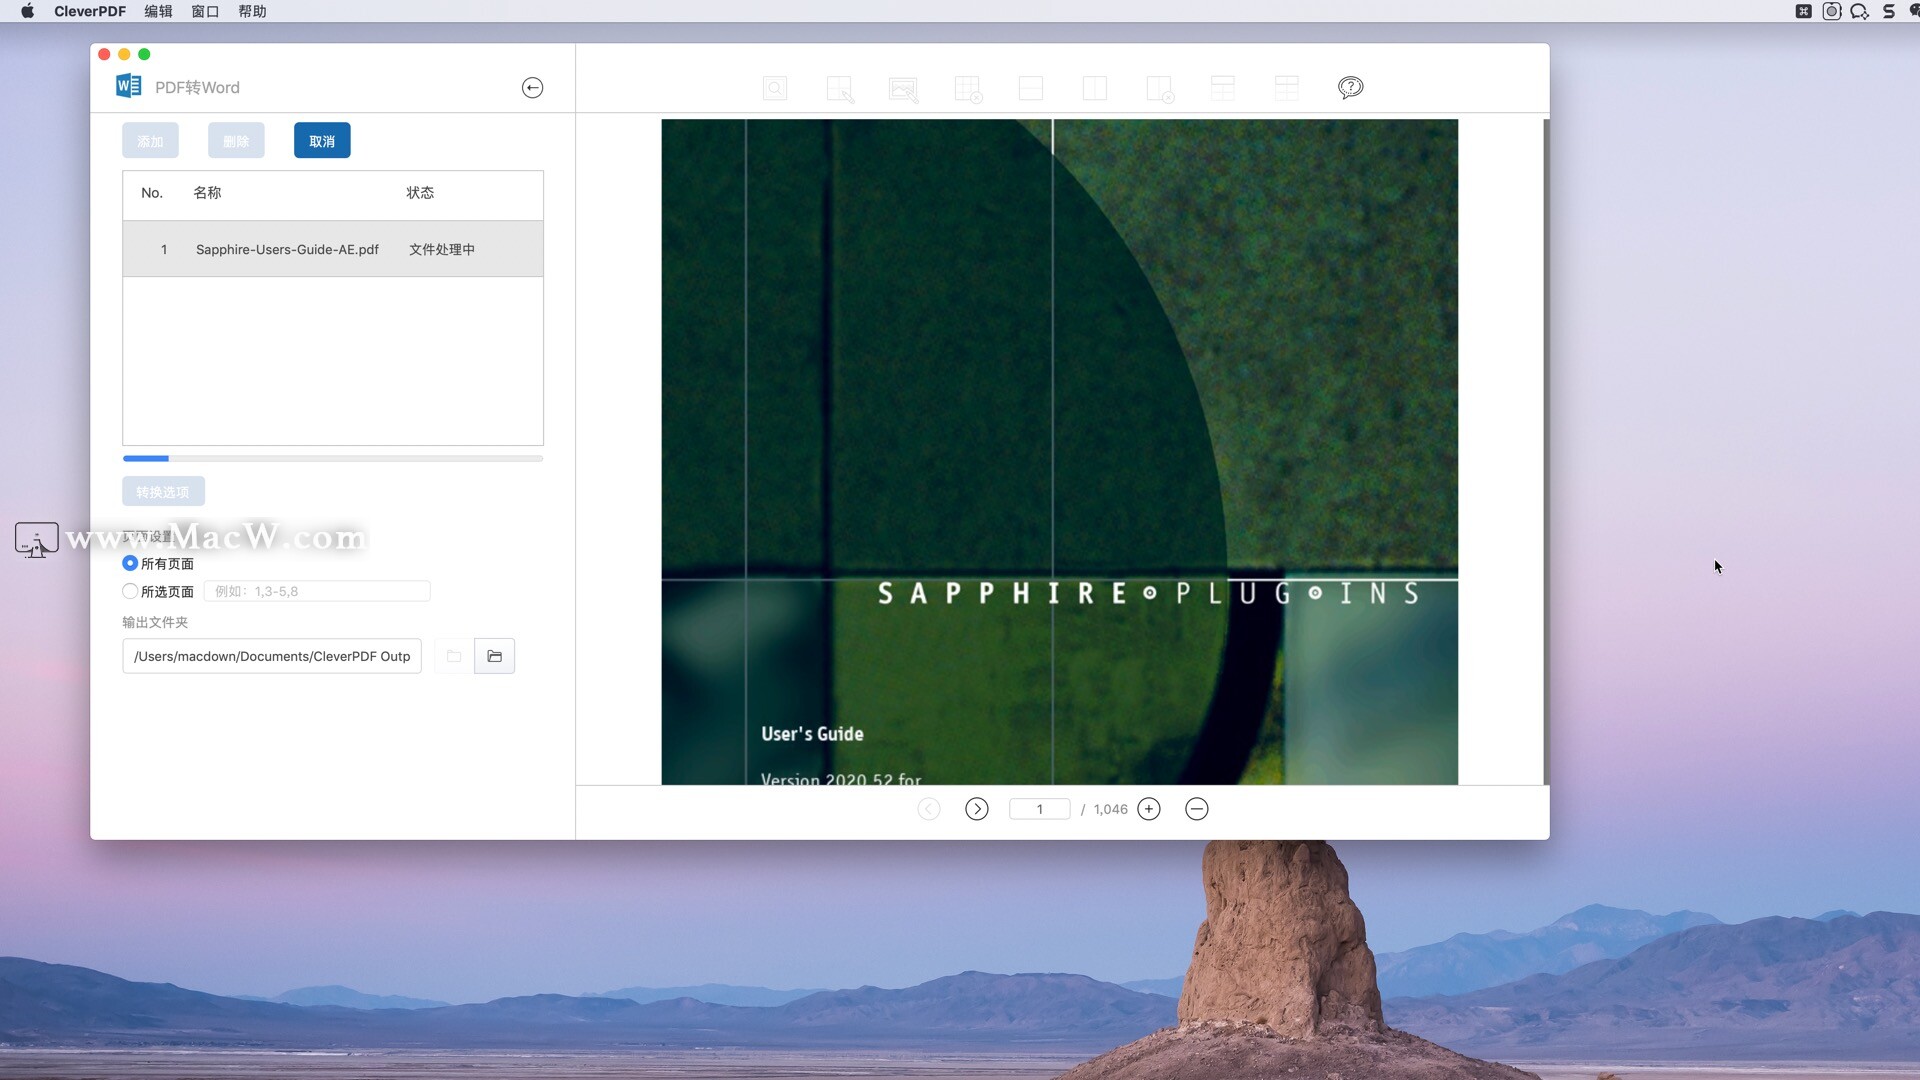The width and height of the screenshot is (1920, 1080).
Task: Click the conversion progress bar
Action: (x=333, y=458)
